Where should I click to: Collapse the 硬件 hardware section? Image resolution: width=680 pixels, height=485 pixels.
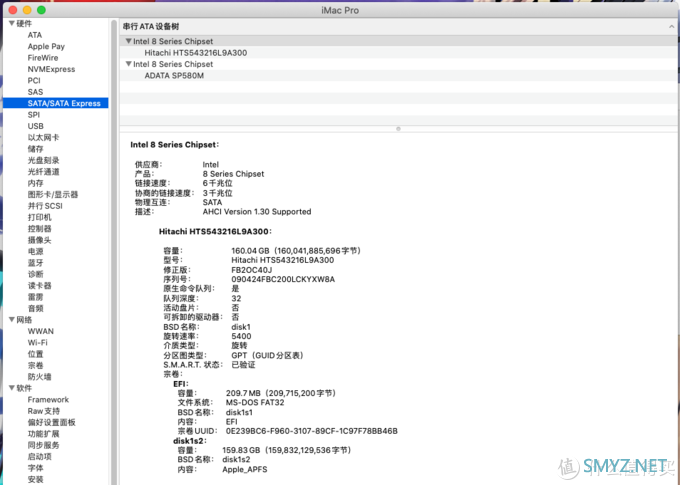[x=12, y=23]
